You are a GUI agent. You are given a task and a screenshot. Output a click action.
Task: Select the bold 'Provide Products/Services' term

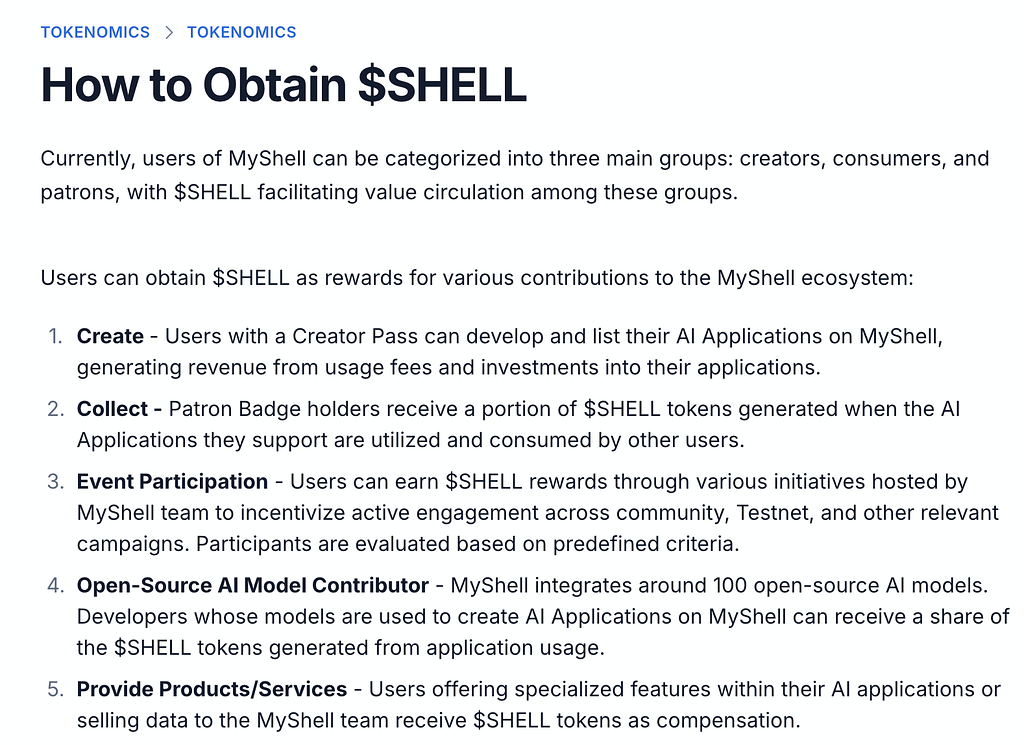[212, 690]
